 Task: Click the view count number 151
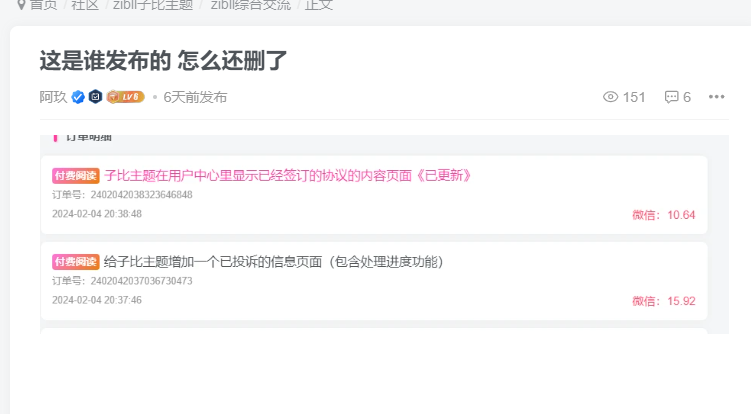pos(634,97)
